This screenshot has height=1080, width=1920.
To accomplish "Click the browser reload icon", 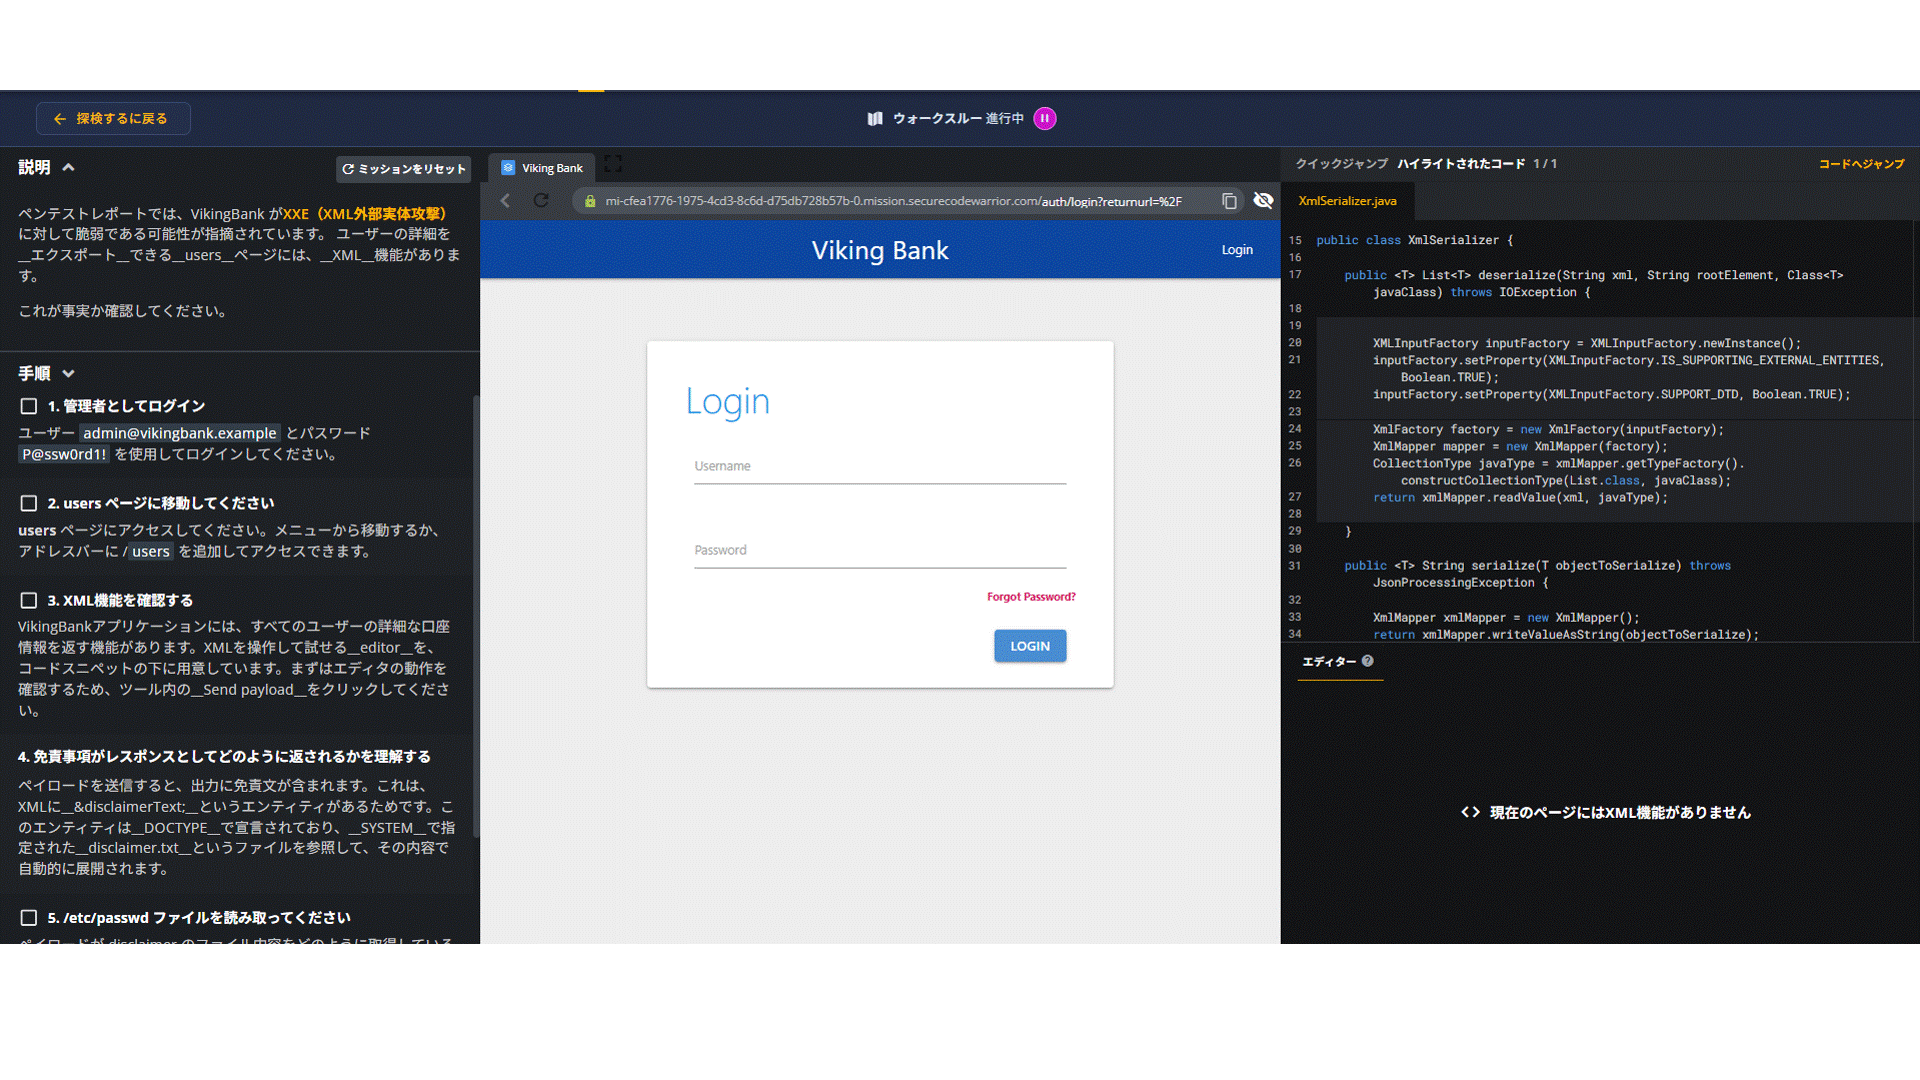I will pyautogui.click(x=541, y=201).
